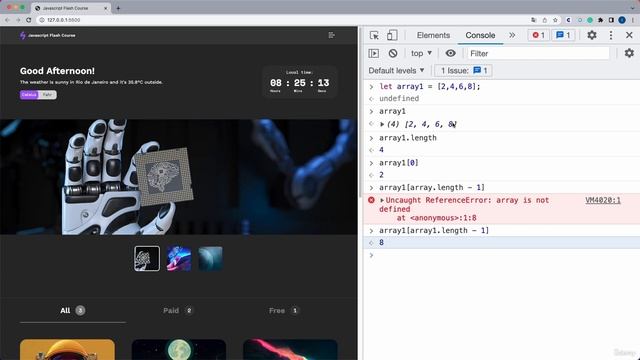Image resolution: width=640 pixels, height=360 pixels.
Task: Toggle the device toolbar in DevTools
Action: [x=392, y=36]
